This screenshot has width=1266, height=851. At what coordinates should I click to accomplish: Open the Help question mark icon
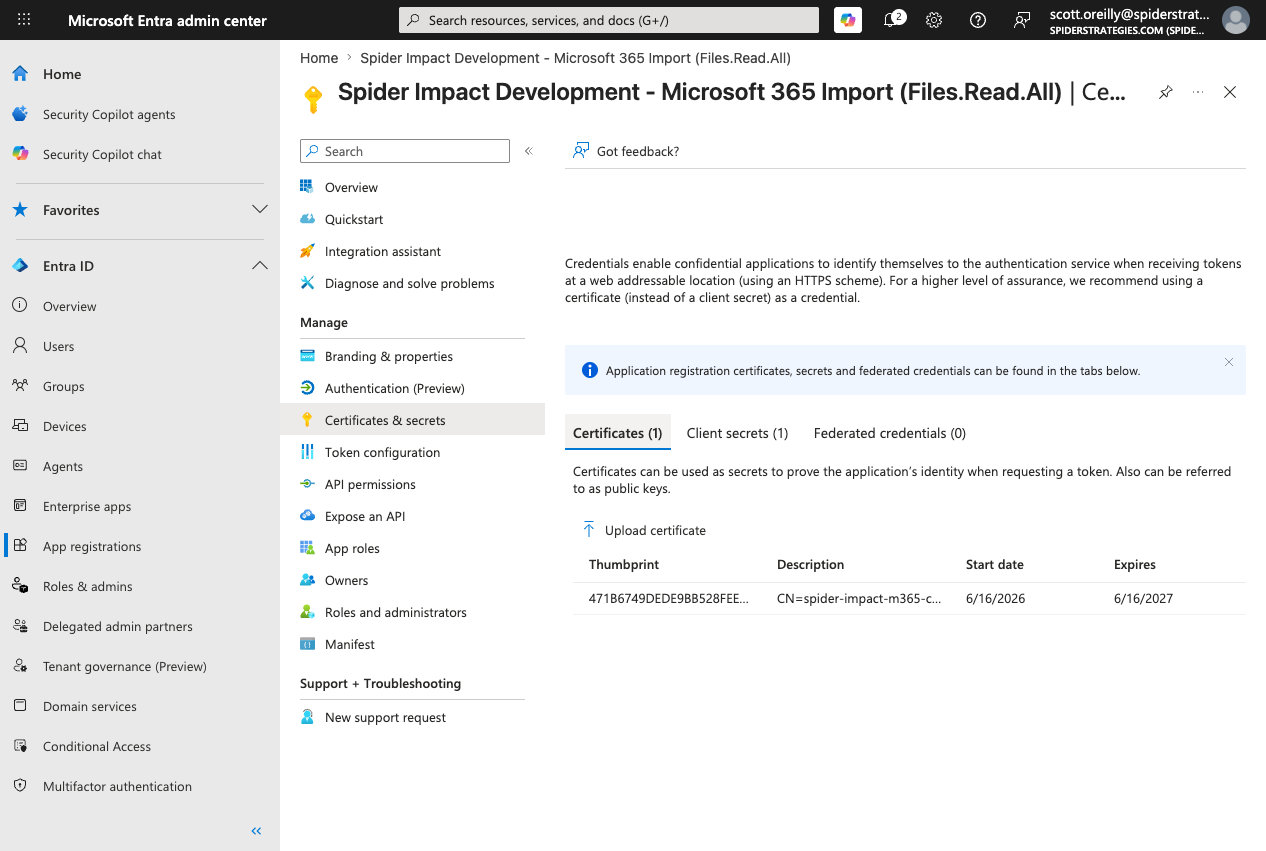[x=978, y=20]
